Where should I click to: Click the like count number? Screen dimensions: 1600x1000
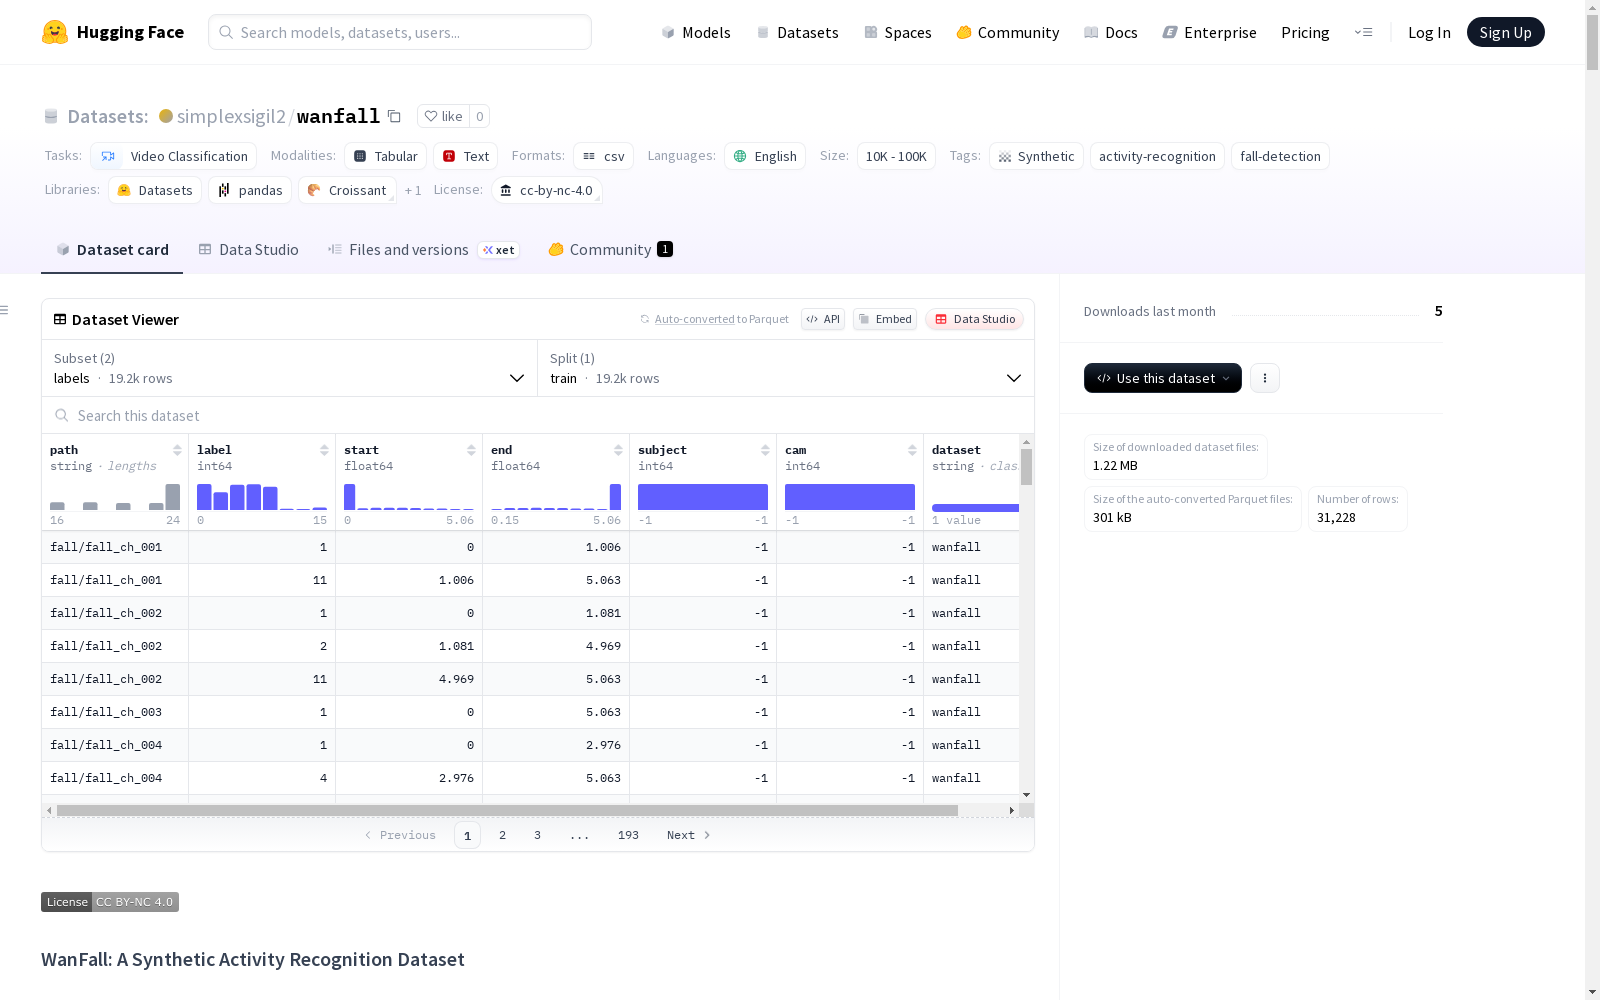(x=480, y=116)
